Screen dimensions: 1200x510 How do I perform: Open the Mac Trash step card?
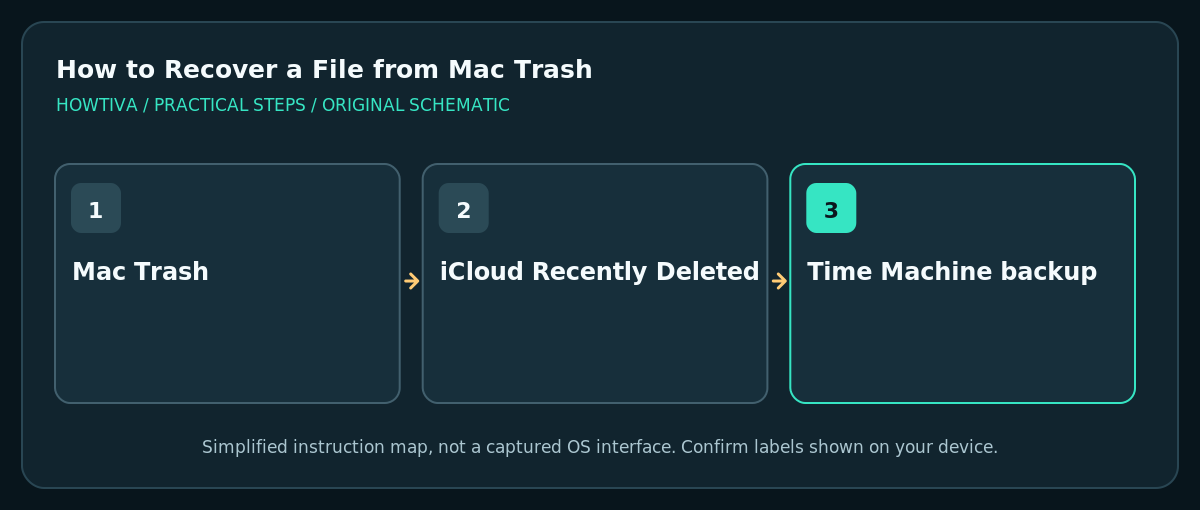pos(227,283)
